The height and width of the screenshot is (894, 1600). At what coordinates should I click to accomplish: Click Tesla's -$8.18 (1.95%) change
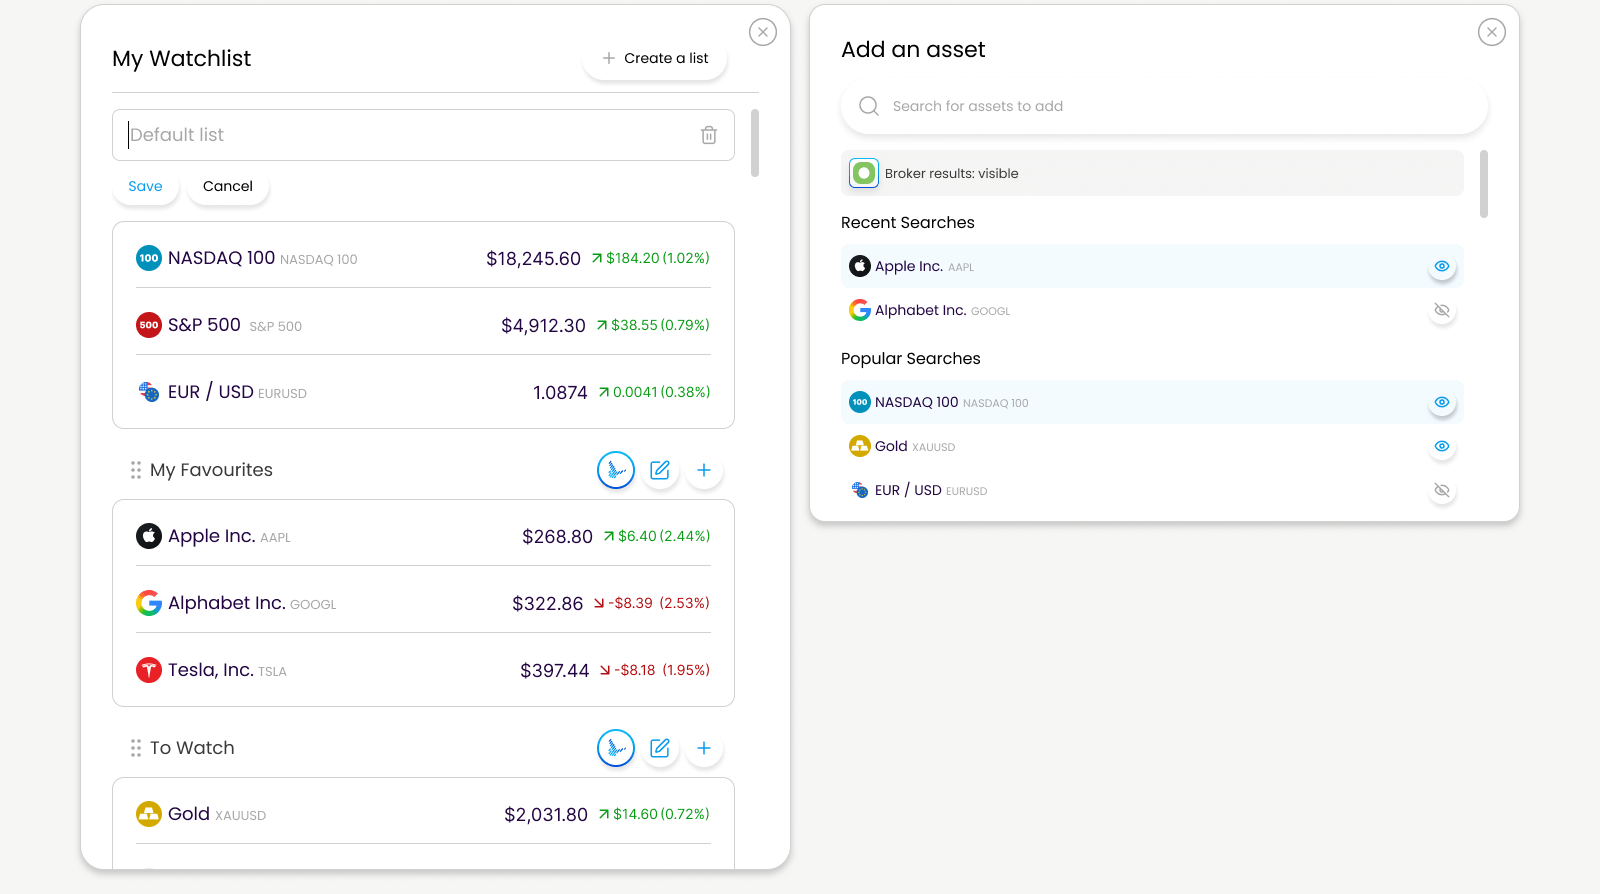tap(655, 670)
